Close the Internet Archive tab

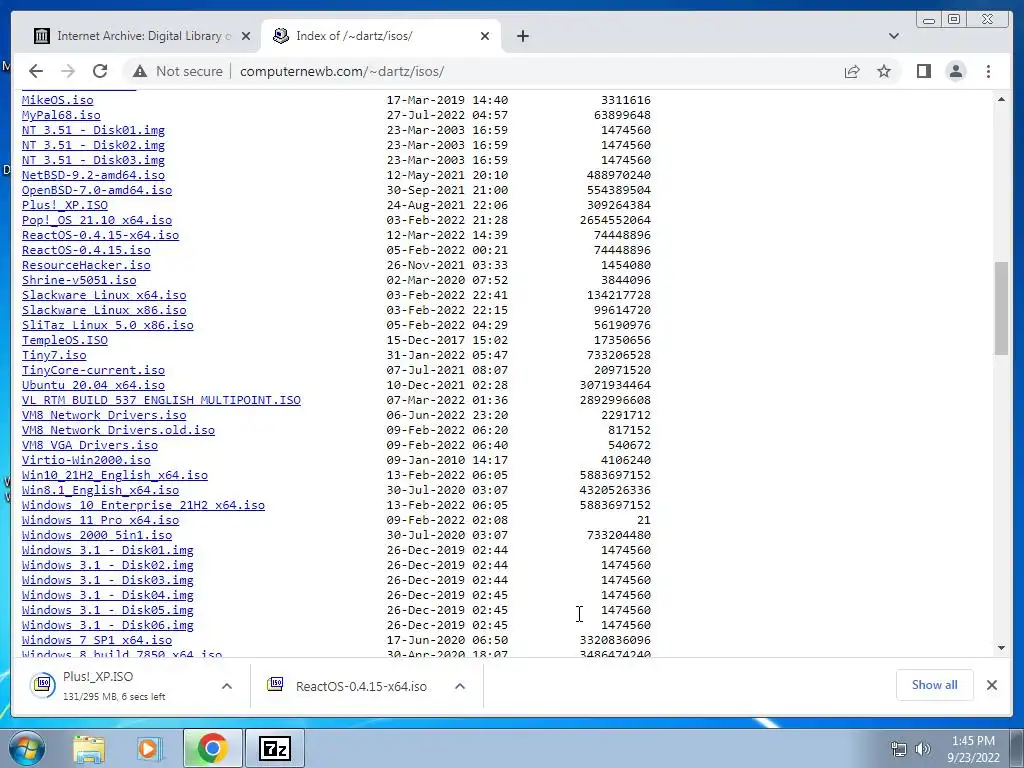tap(246, 36)
